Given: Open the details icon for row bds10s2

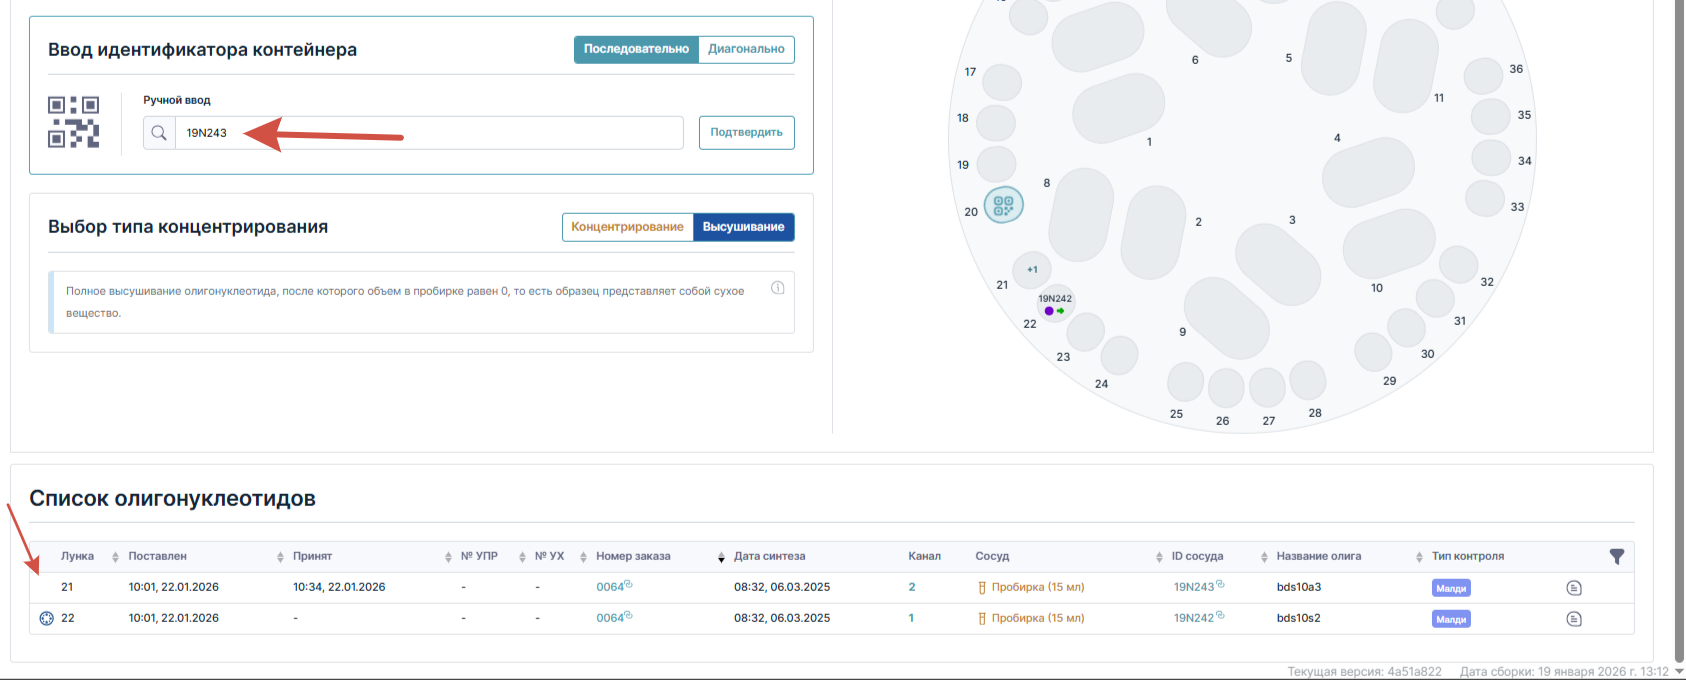Looking at the screenshot, I should [1574, 619].
